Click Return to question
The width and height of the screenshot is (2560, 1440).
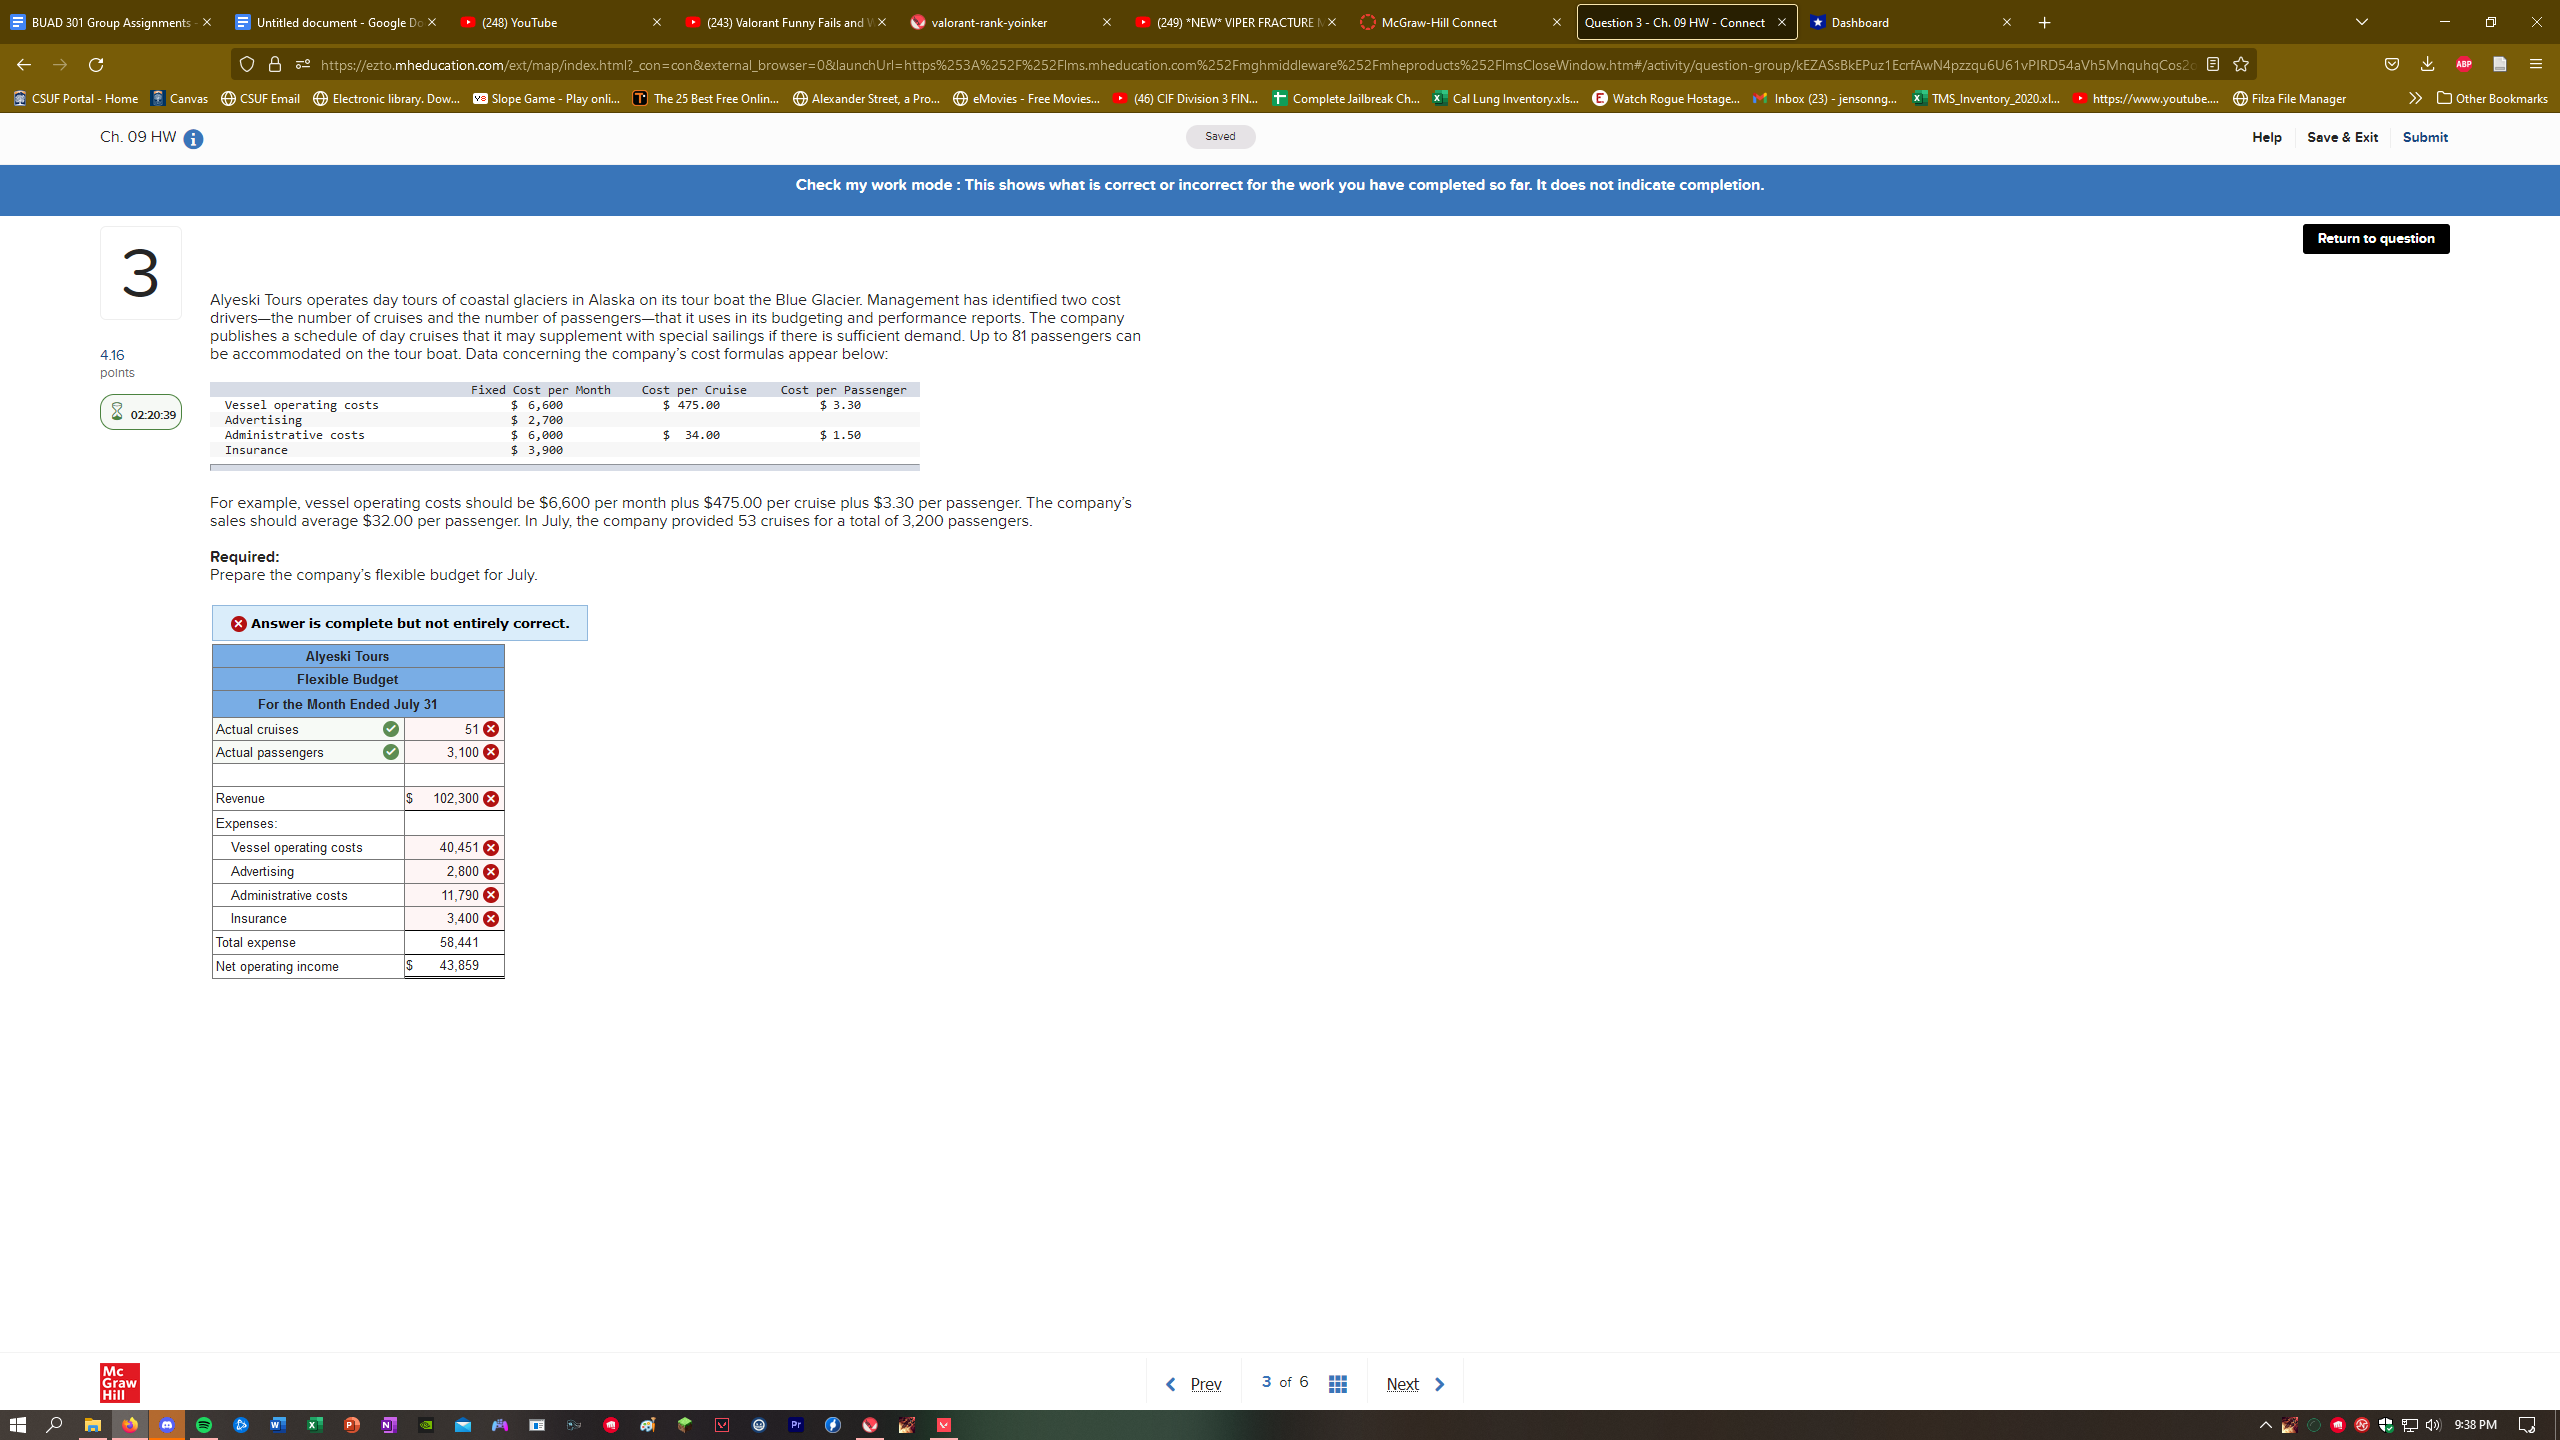(2376, 239)
